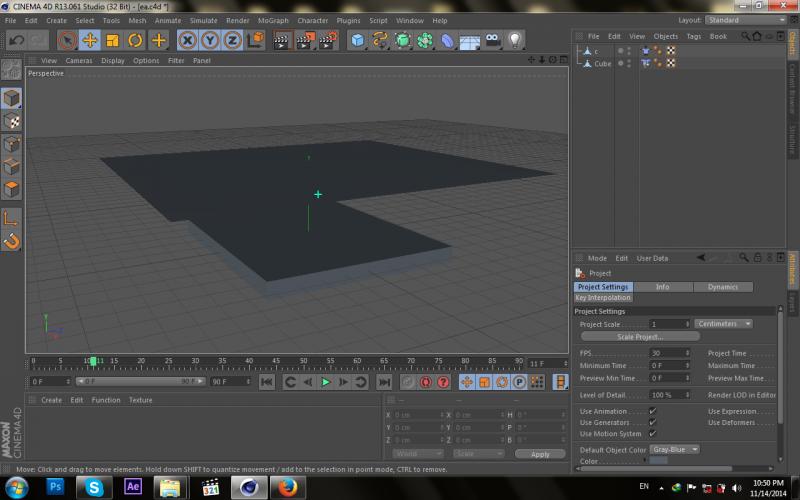
Task: Click the default object Color swatch
Action: (x=659, y=460)
